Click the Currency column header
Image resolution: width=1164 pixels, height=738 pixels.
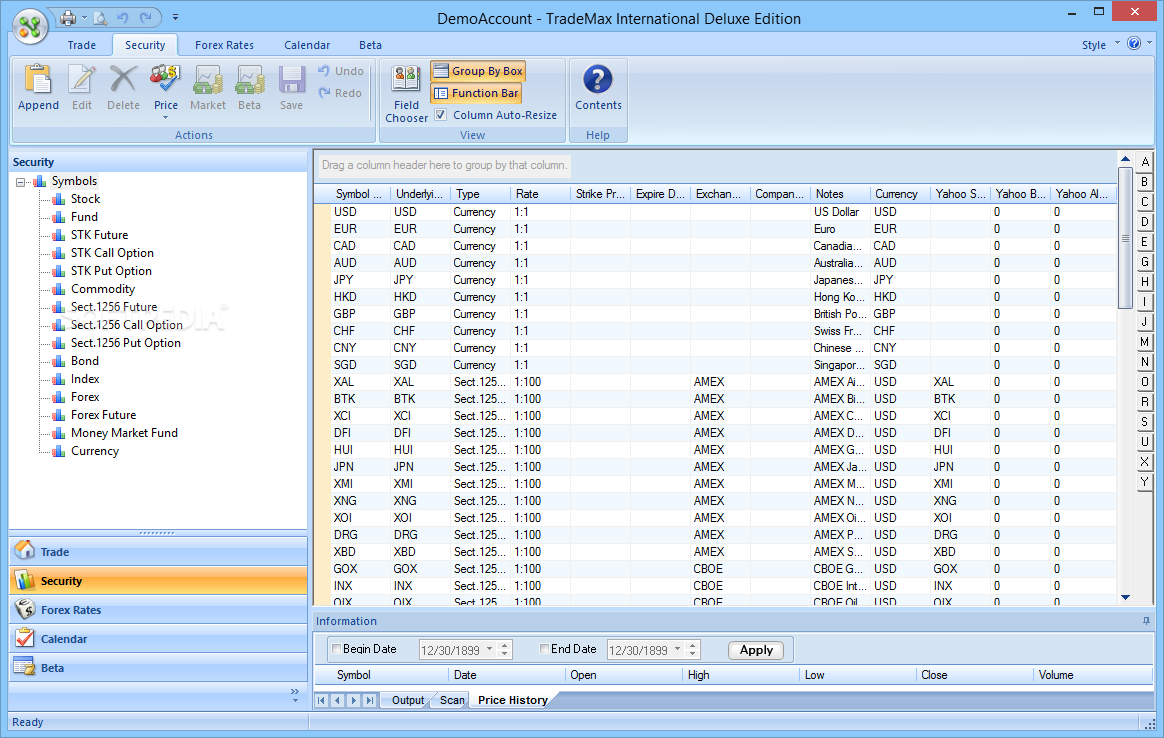900,194
